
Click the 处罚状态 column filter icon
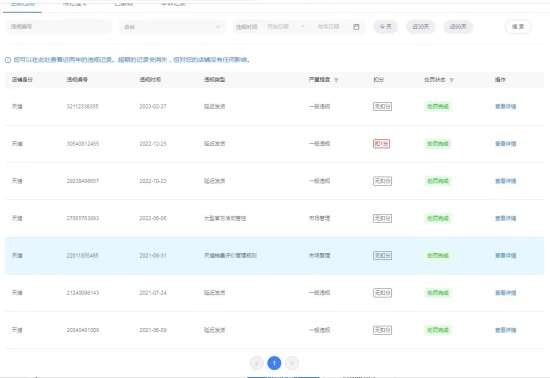[x=451, y=80]
